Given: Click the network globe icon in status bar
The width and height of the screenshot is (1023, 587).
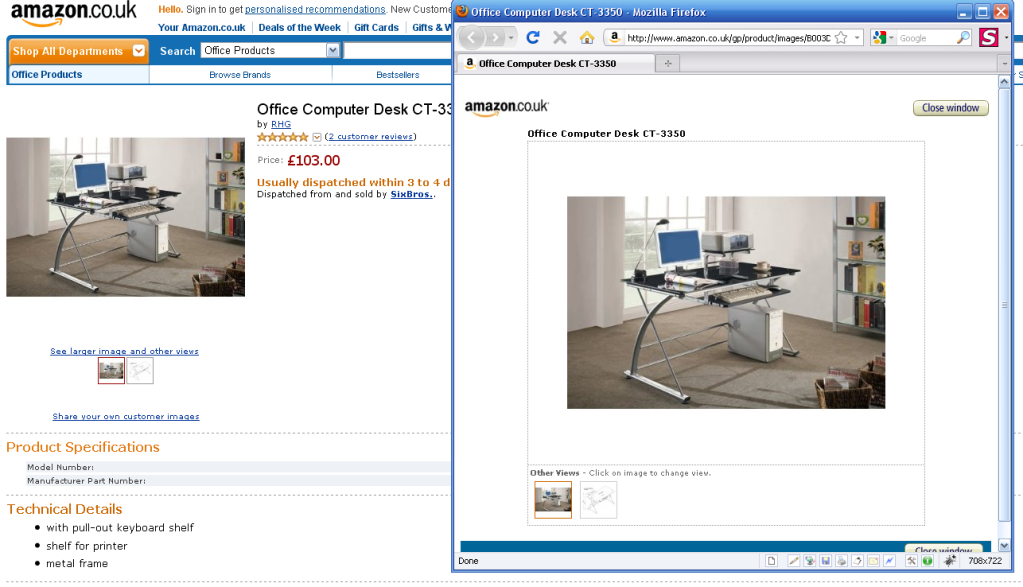Looking at the screenshot, I should tap(810, 561).
